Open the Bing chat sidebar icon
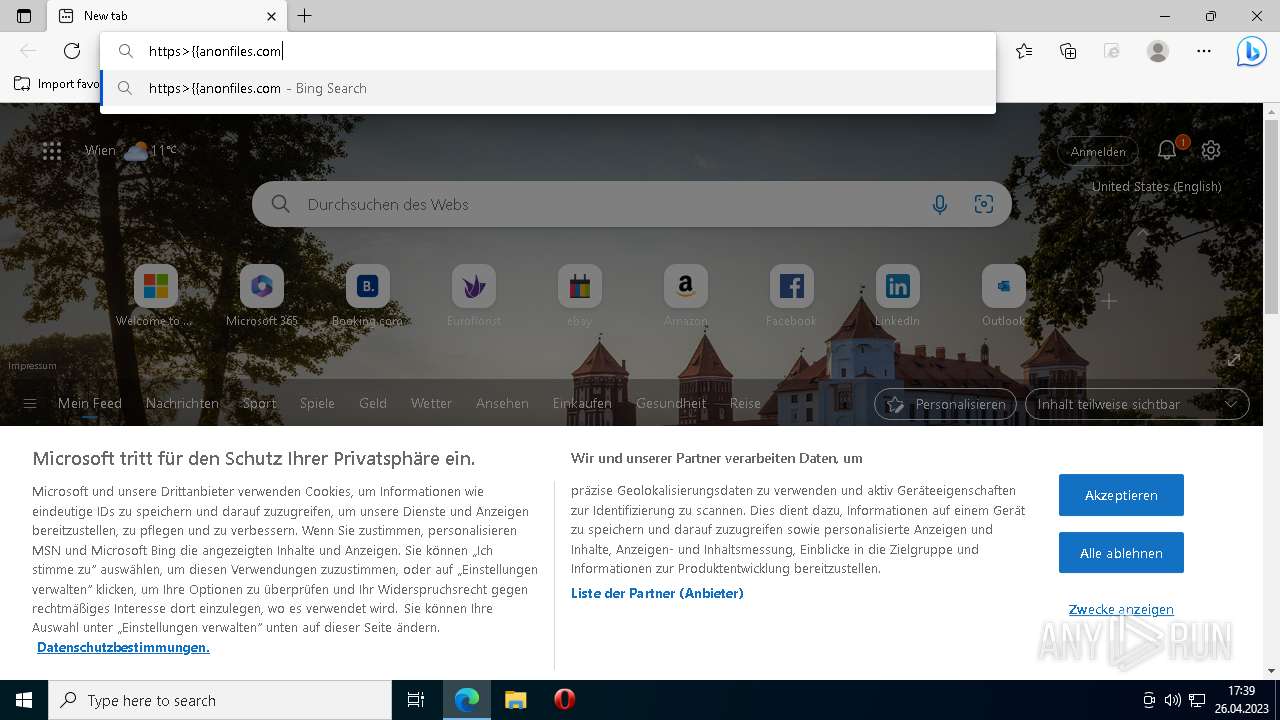The width and height of the screenshot is (1280, 720). (1251, 51)
